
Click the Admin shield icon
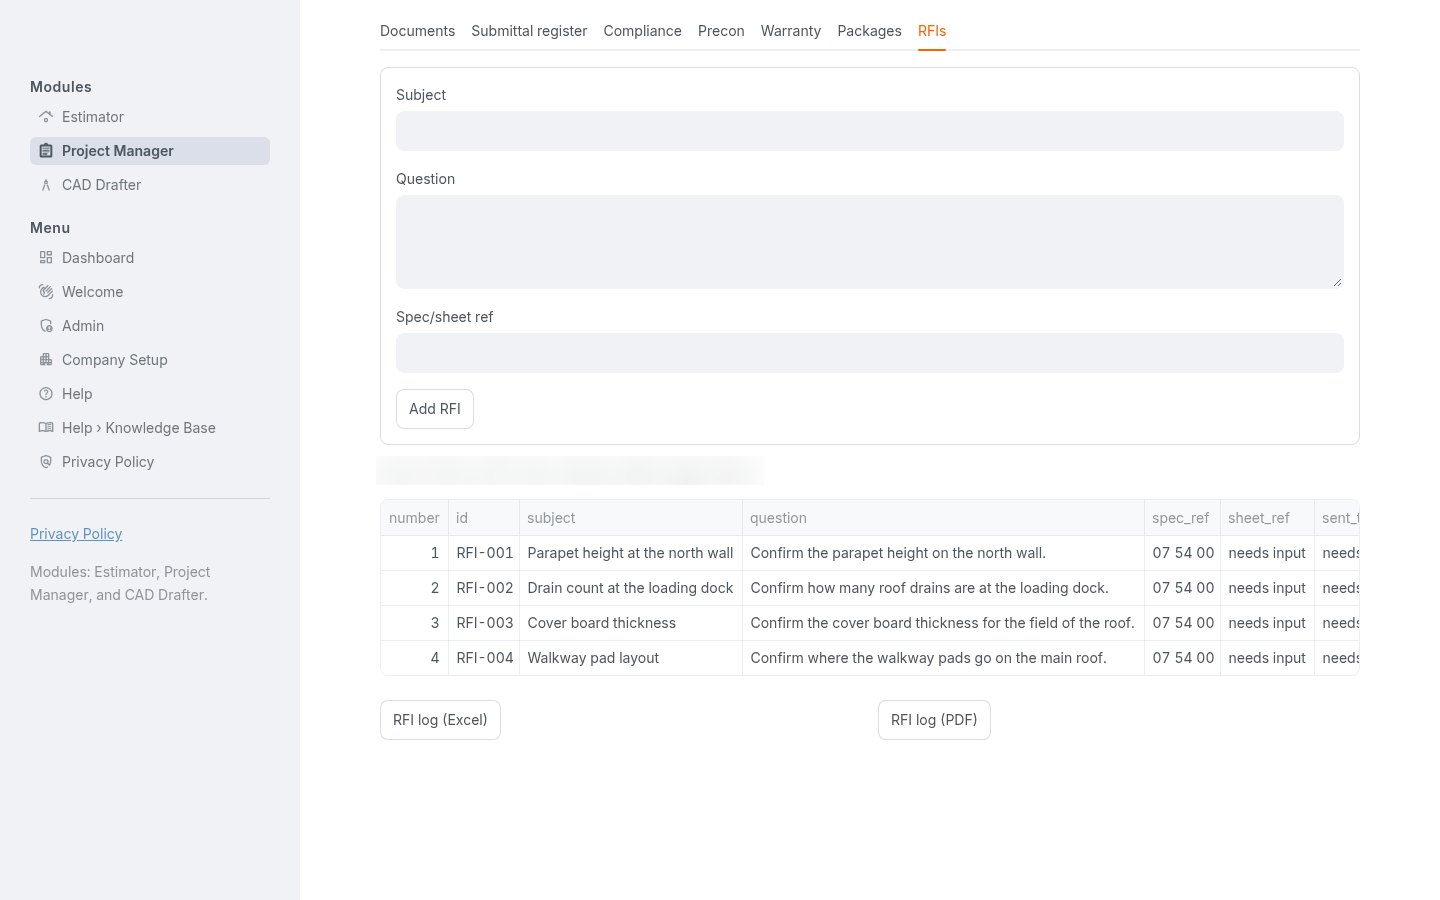[x=46, y=326]
